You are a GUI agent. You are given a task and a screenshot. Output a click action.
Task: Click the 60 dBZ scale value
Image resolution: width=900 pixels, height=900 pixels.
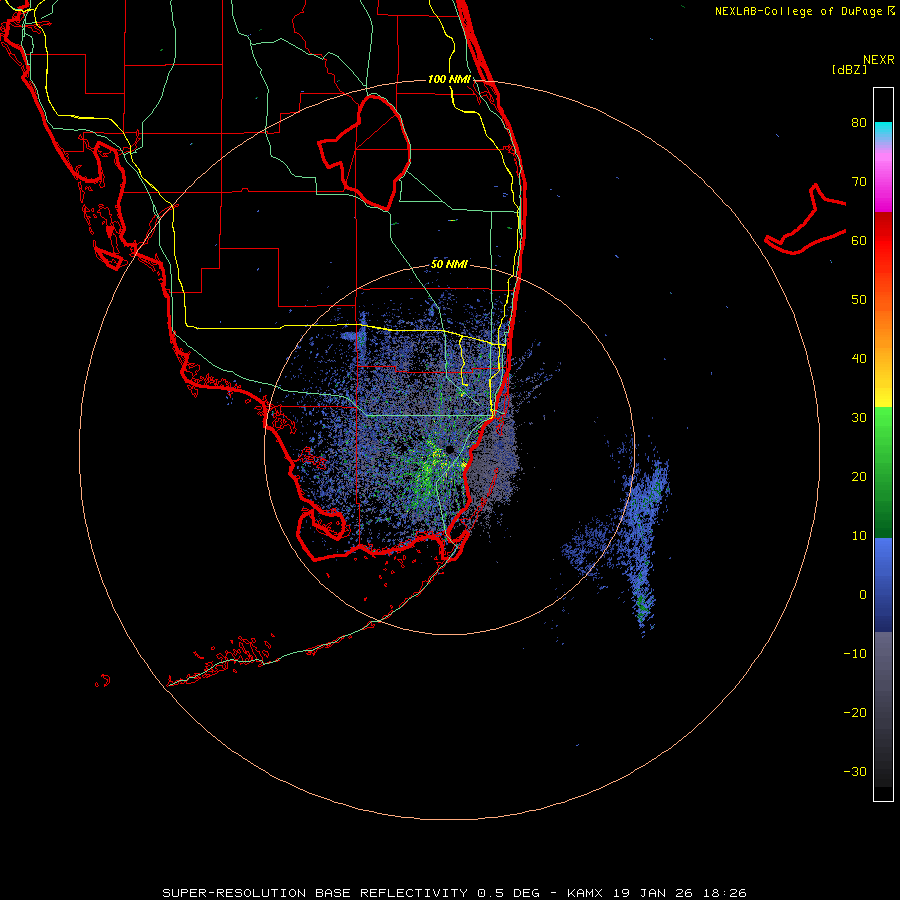[x=859, y=240]
